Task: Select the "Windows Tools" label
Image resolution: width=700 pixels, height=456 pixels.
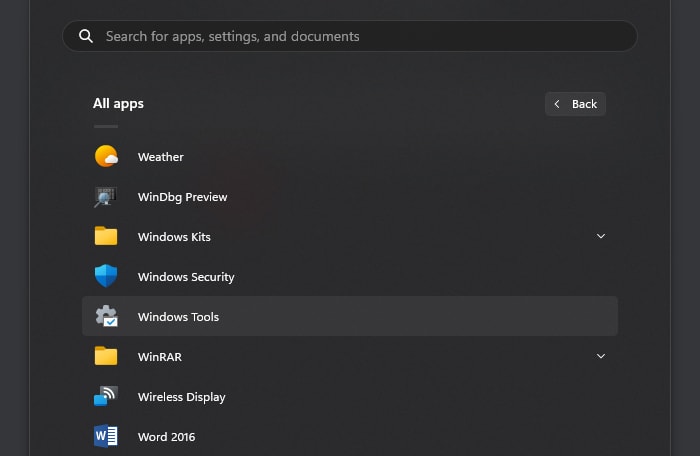Action: 178,317
